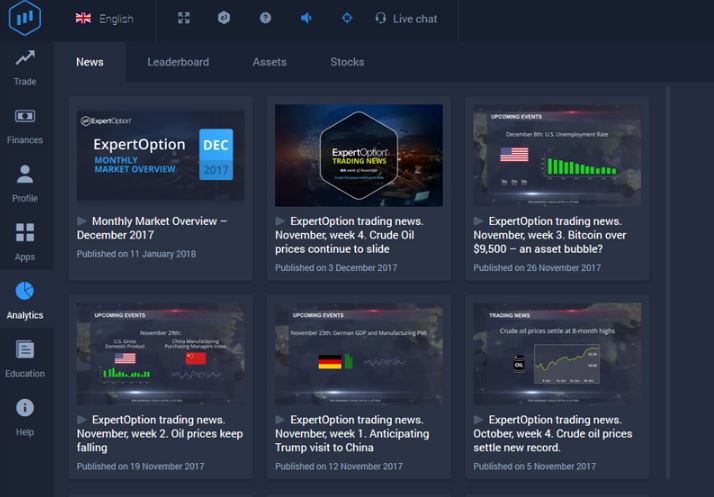Open the question mark help icon

click(265, 18)
